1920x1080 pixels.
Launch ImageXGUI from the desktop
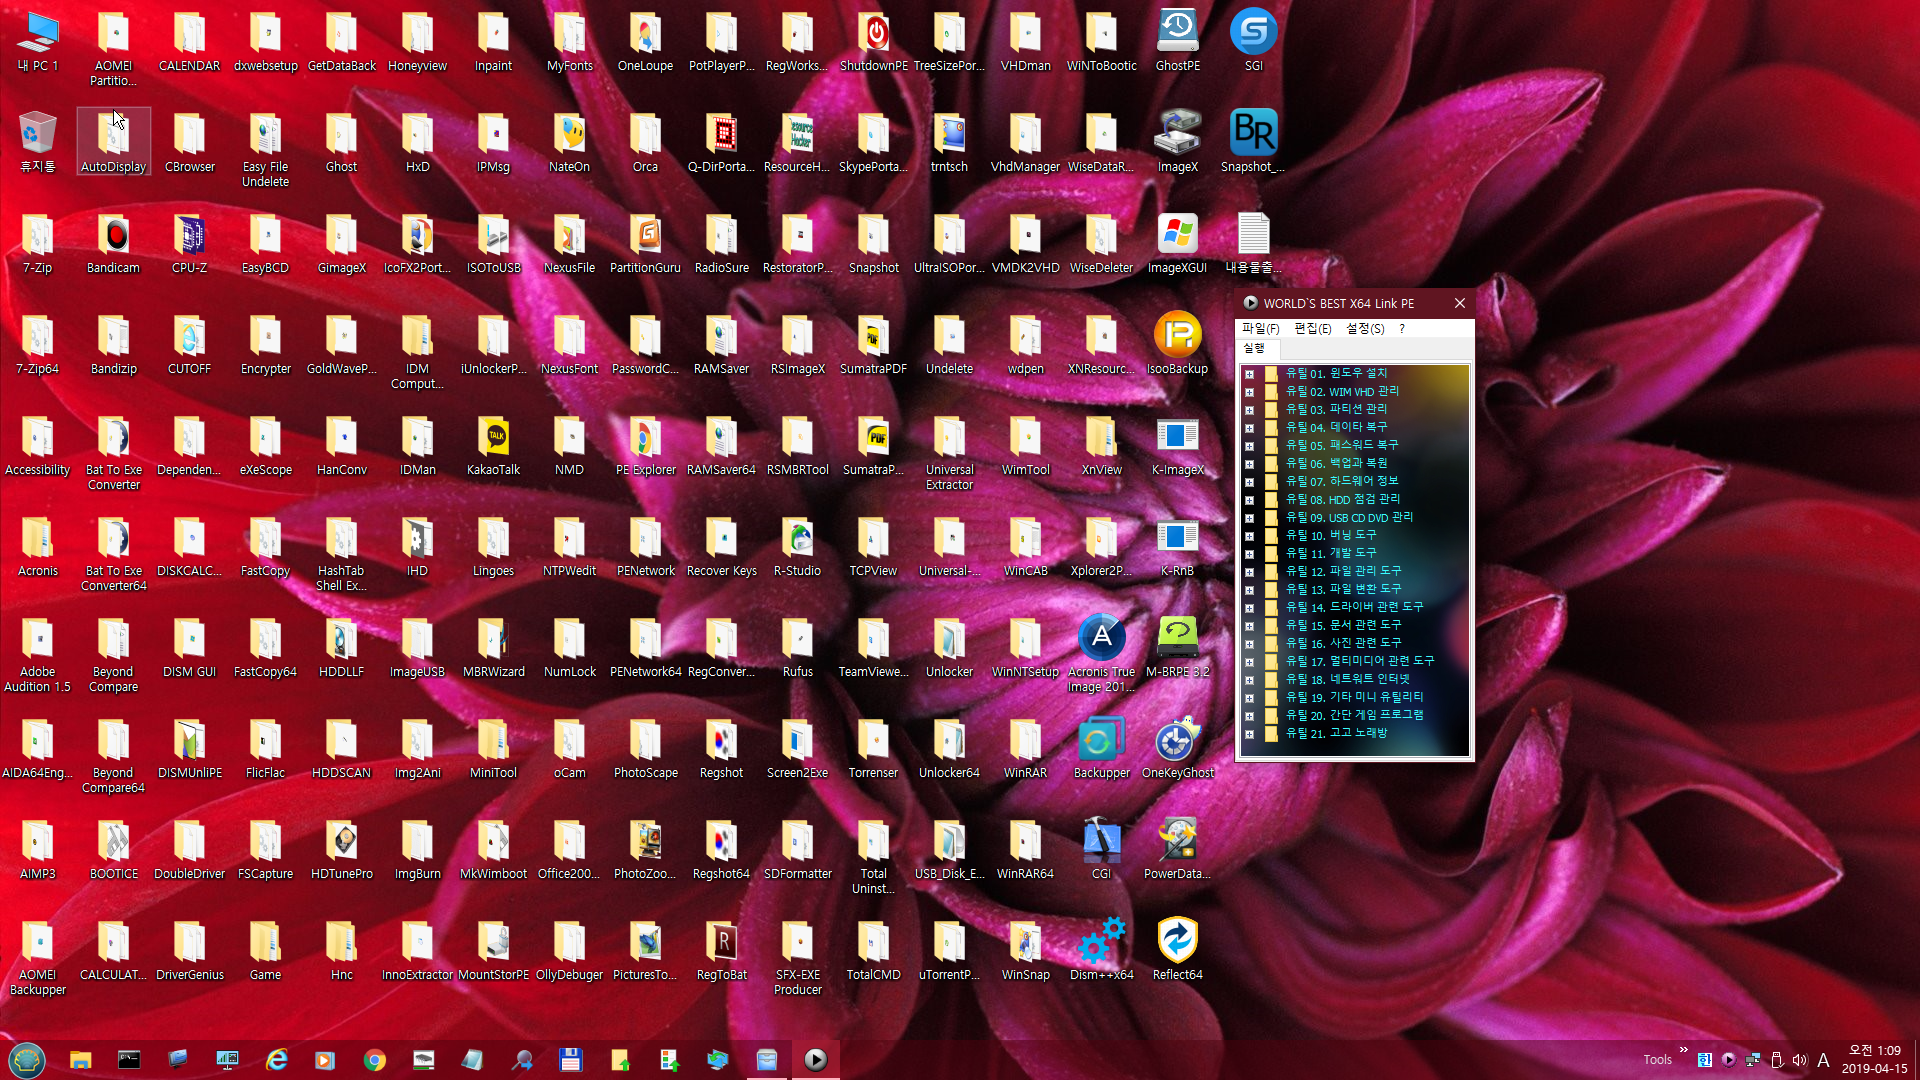pos(1177,244)
